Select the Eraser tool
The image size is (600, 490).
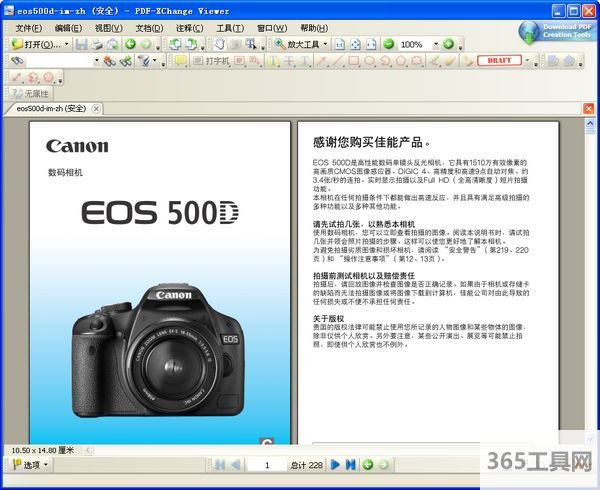450,61
